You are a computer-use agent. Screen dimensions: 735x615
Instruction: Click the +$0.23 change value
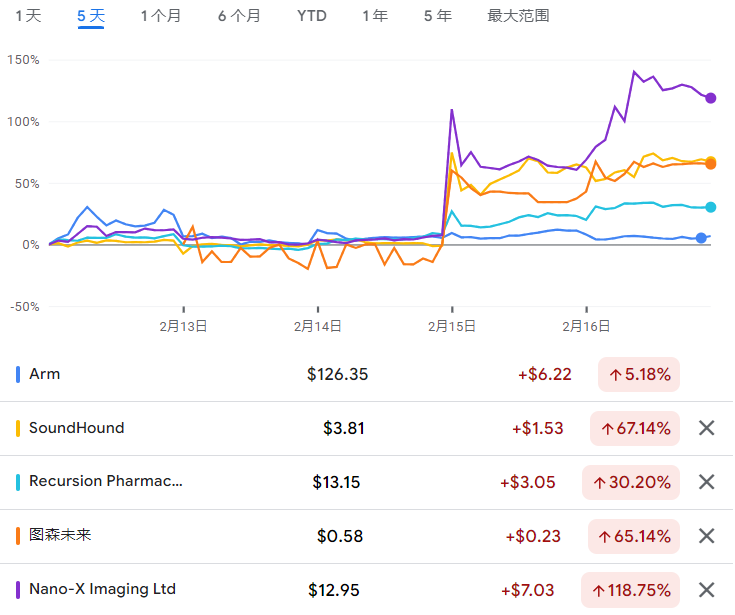(x=533, y=536)
